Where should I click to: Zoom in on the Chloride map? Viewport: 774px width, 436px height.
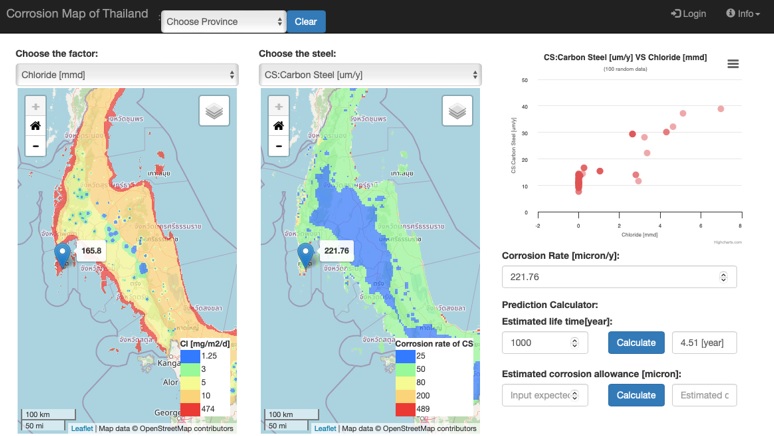tap(36, 106)
